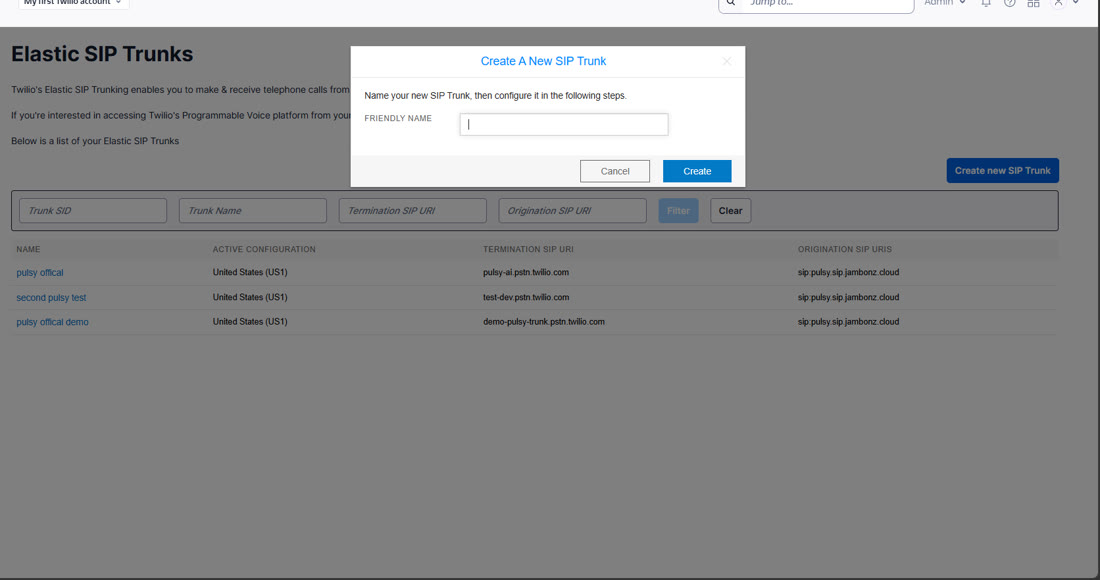Screen dimensions: 1100x580
Task: Select demo-pulsy-trunk.pstn.twilio.com text
Action: [544, 322]
